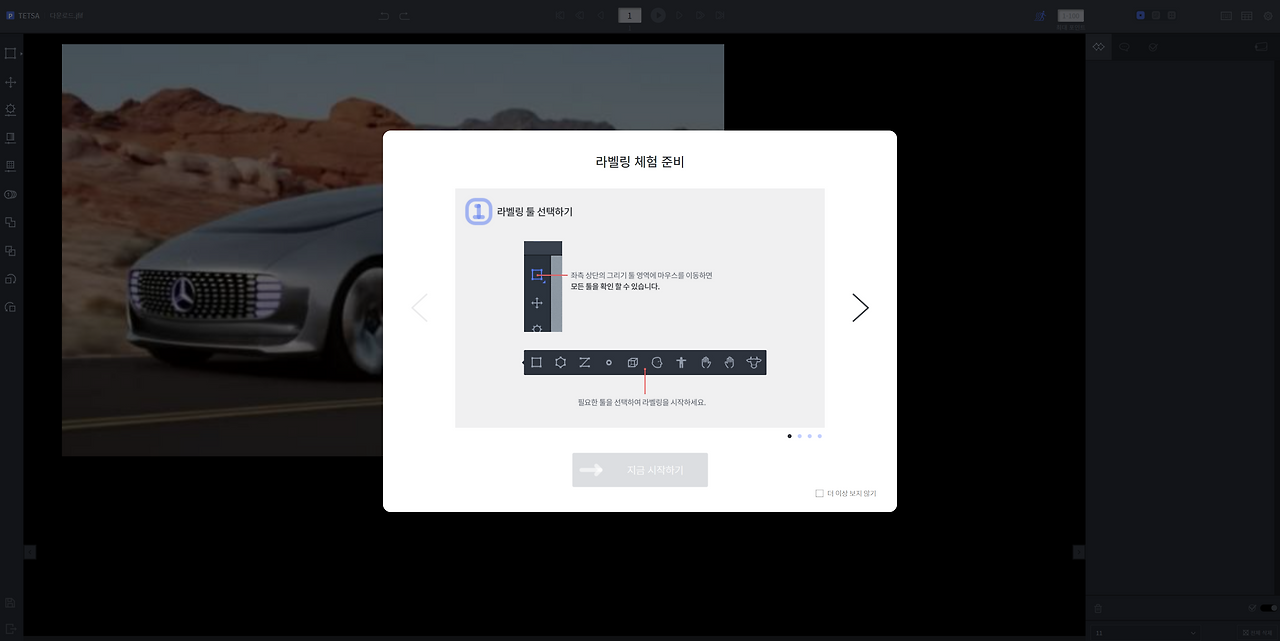Open the brightness adjustment tool in left toolbar
1280x641 pixels.
coord(11,110)
